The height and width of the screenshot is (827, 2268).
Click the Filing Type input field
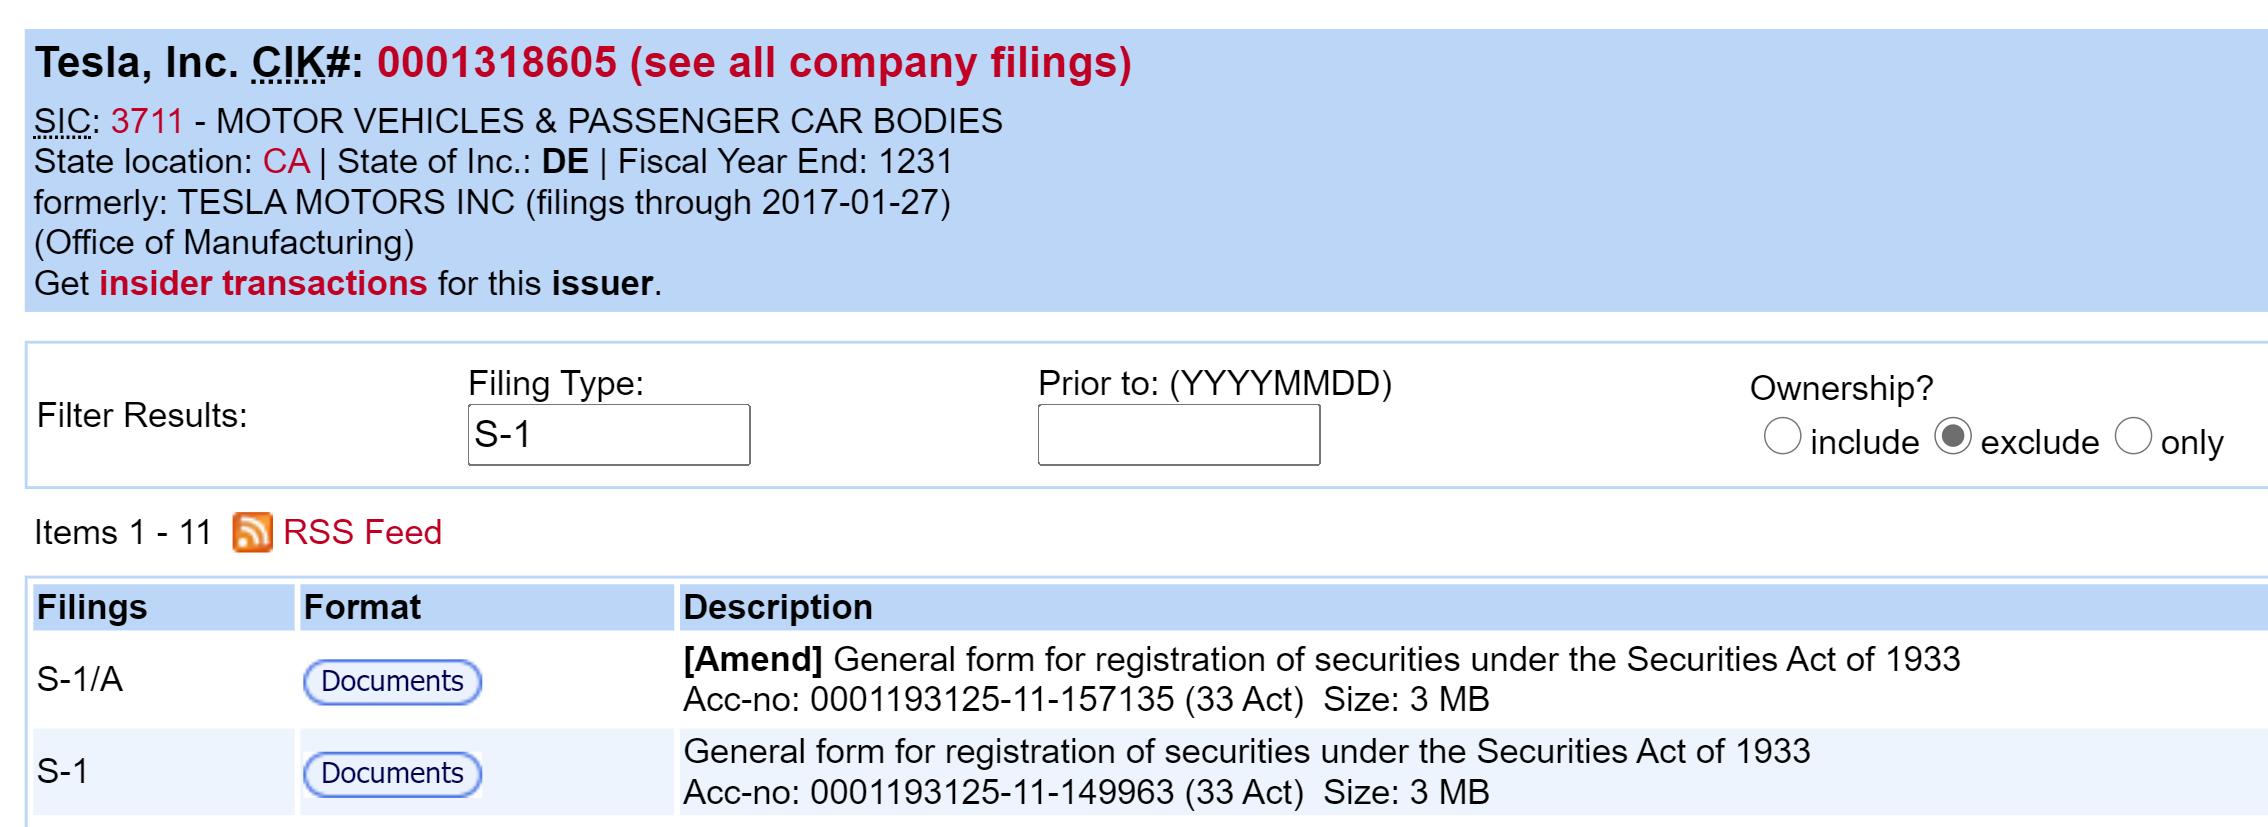(608, 435)
